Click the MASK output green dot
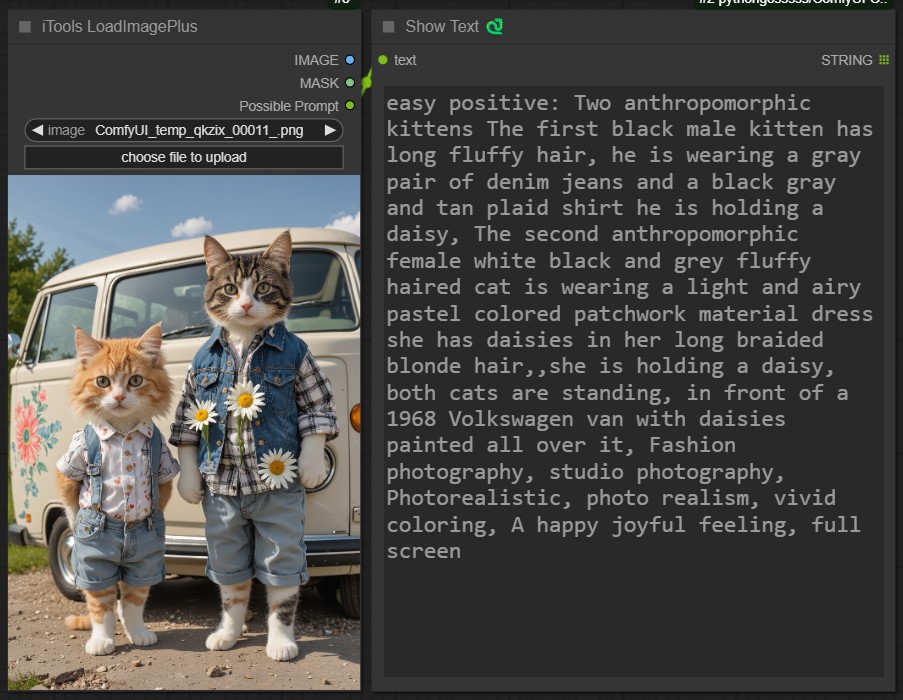 coord(350,83)
